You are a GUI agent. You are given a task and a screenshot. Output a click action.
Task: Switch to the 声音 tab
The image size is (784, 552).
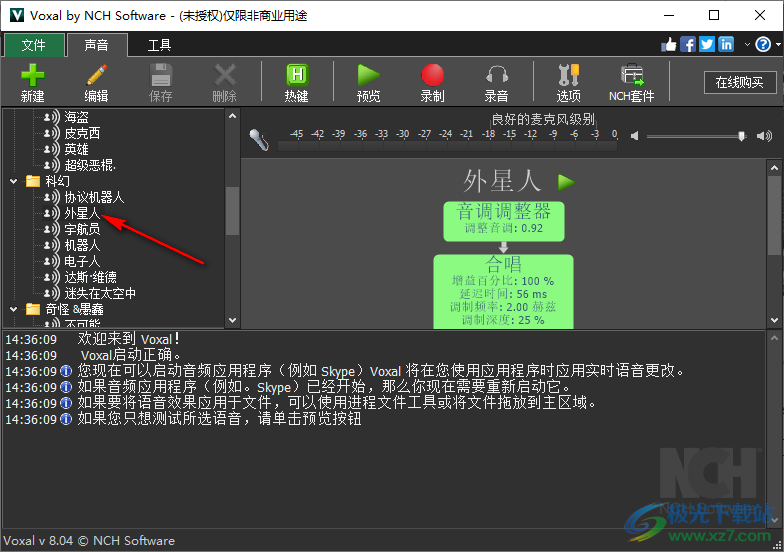point(97,46)
